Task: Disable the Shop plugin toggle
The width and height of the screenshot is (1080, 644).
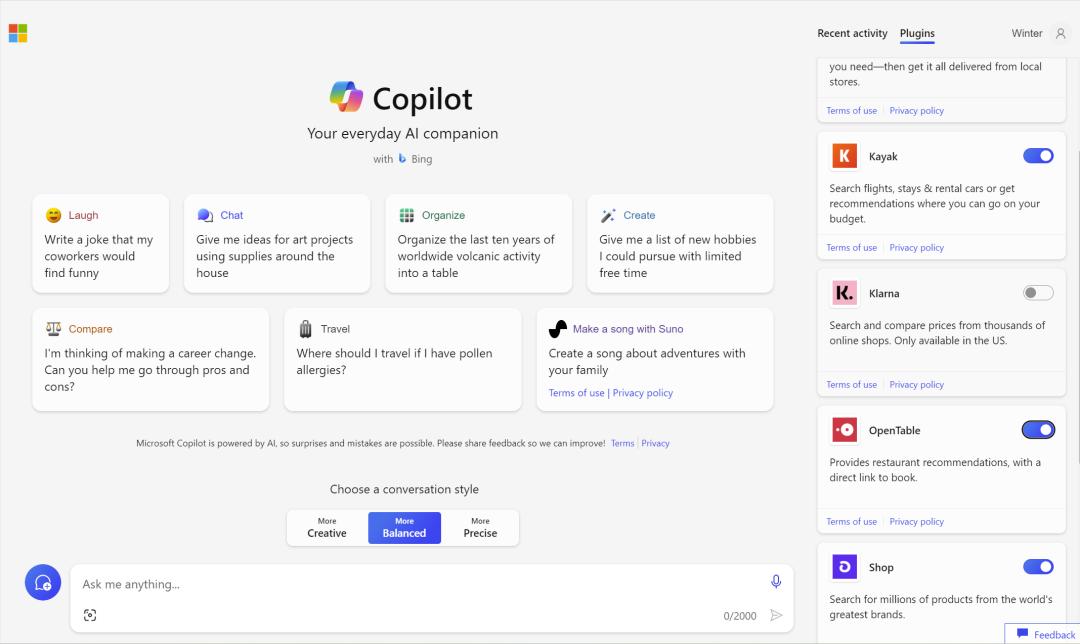Action: (x=1038, y=567)
